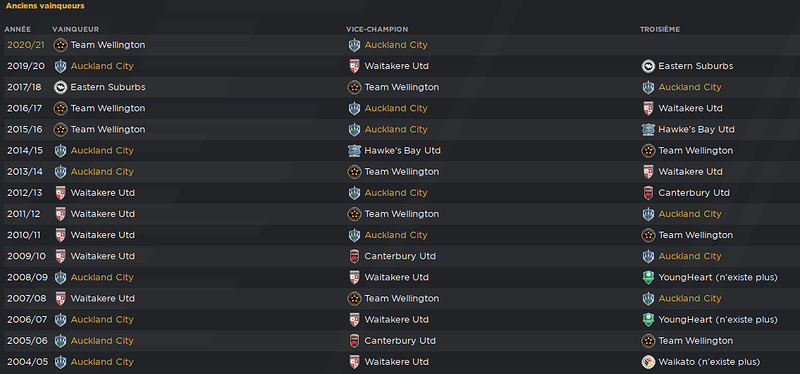The height and width of the screenshot is (374, 800).
Task: Click YoungHeart badge in 2008/09 third-place row
Action: 648,278
